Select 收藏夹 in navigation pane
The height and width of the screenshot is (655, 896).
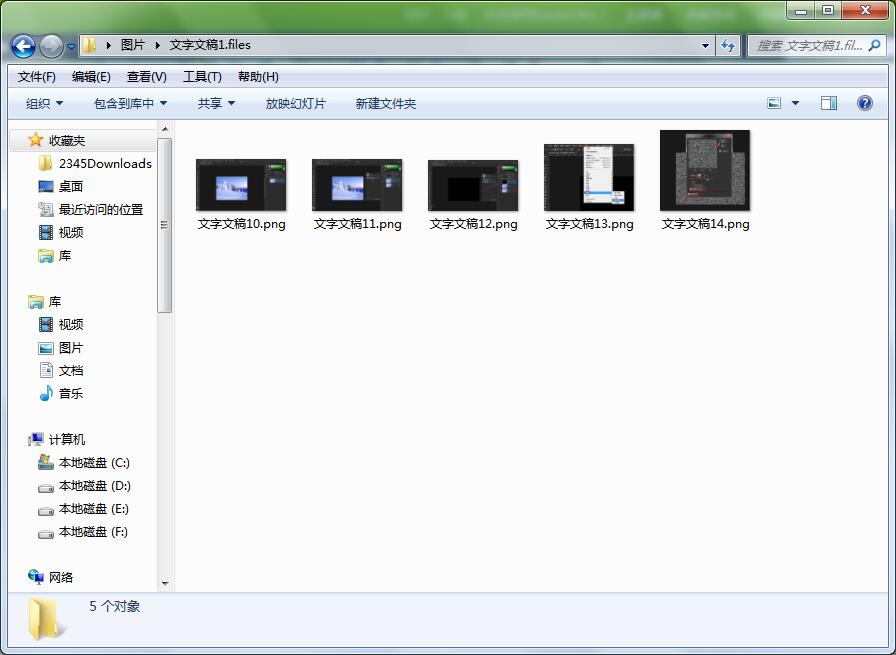coord(67,141)
